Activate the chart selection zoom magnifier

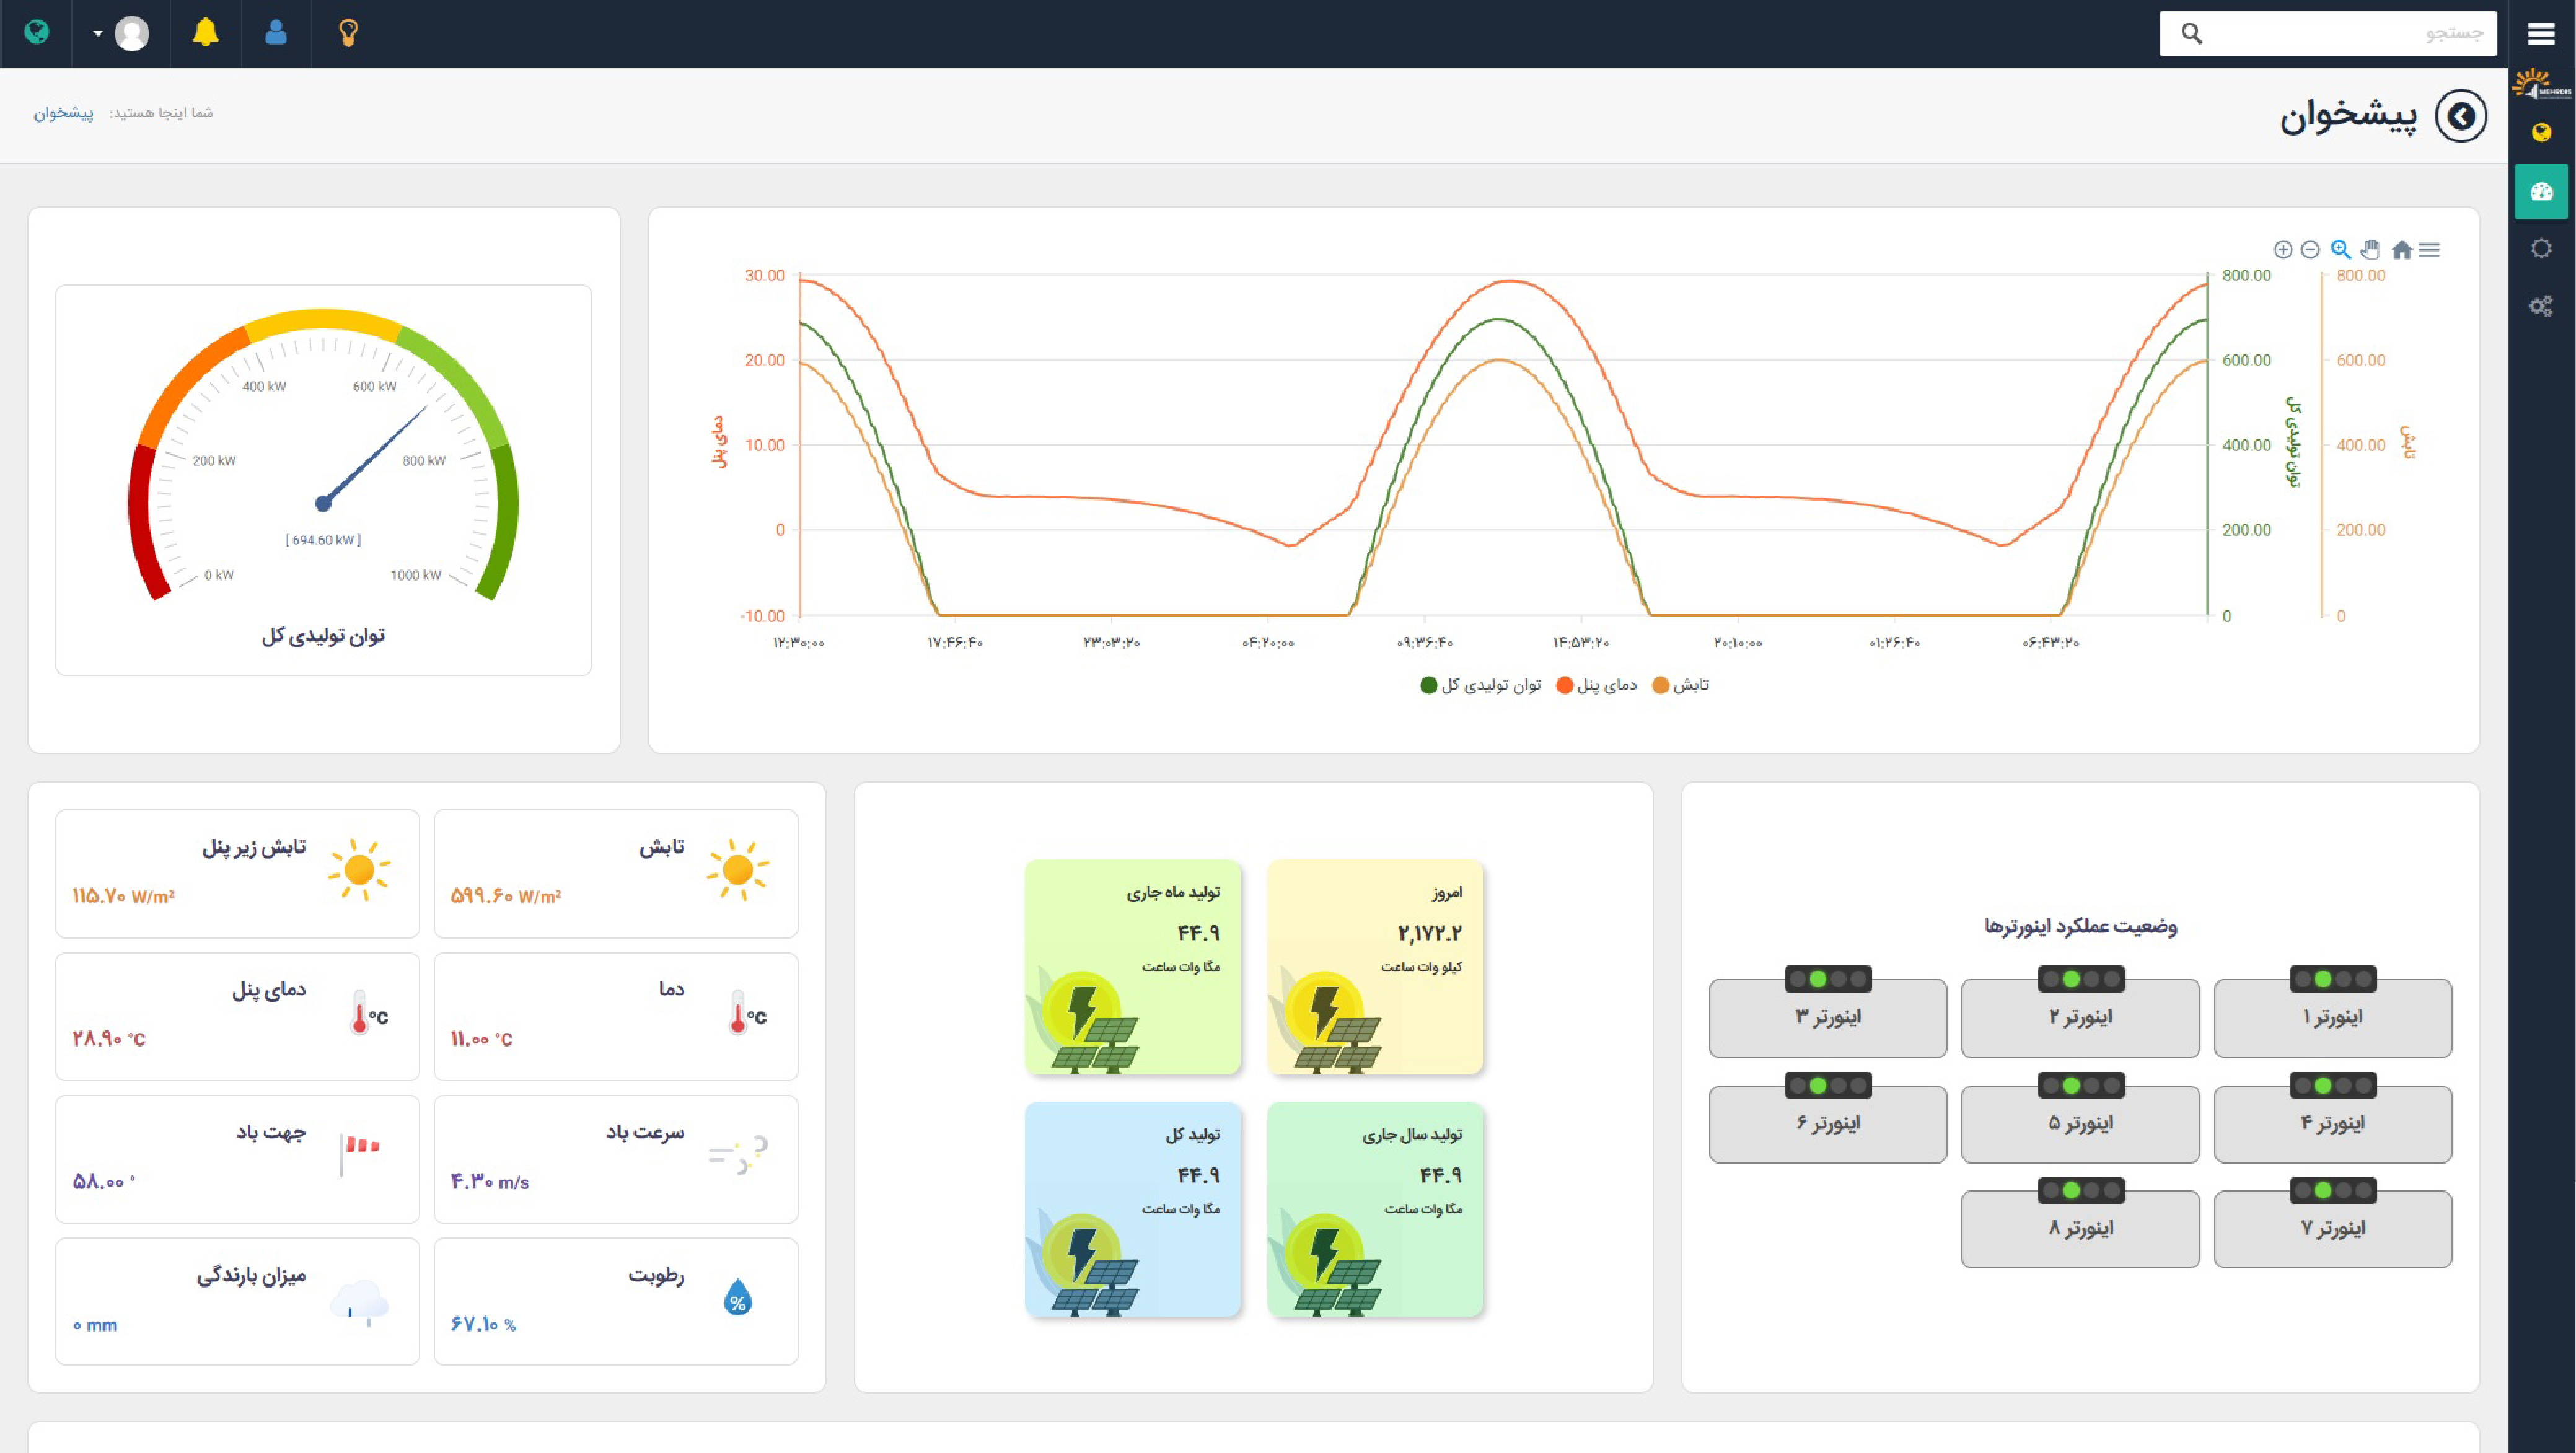(x=2340, y=249)
